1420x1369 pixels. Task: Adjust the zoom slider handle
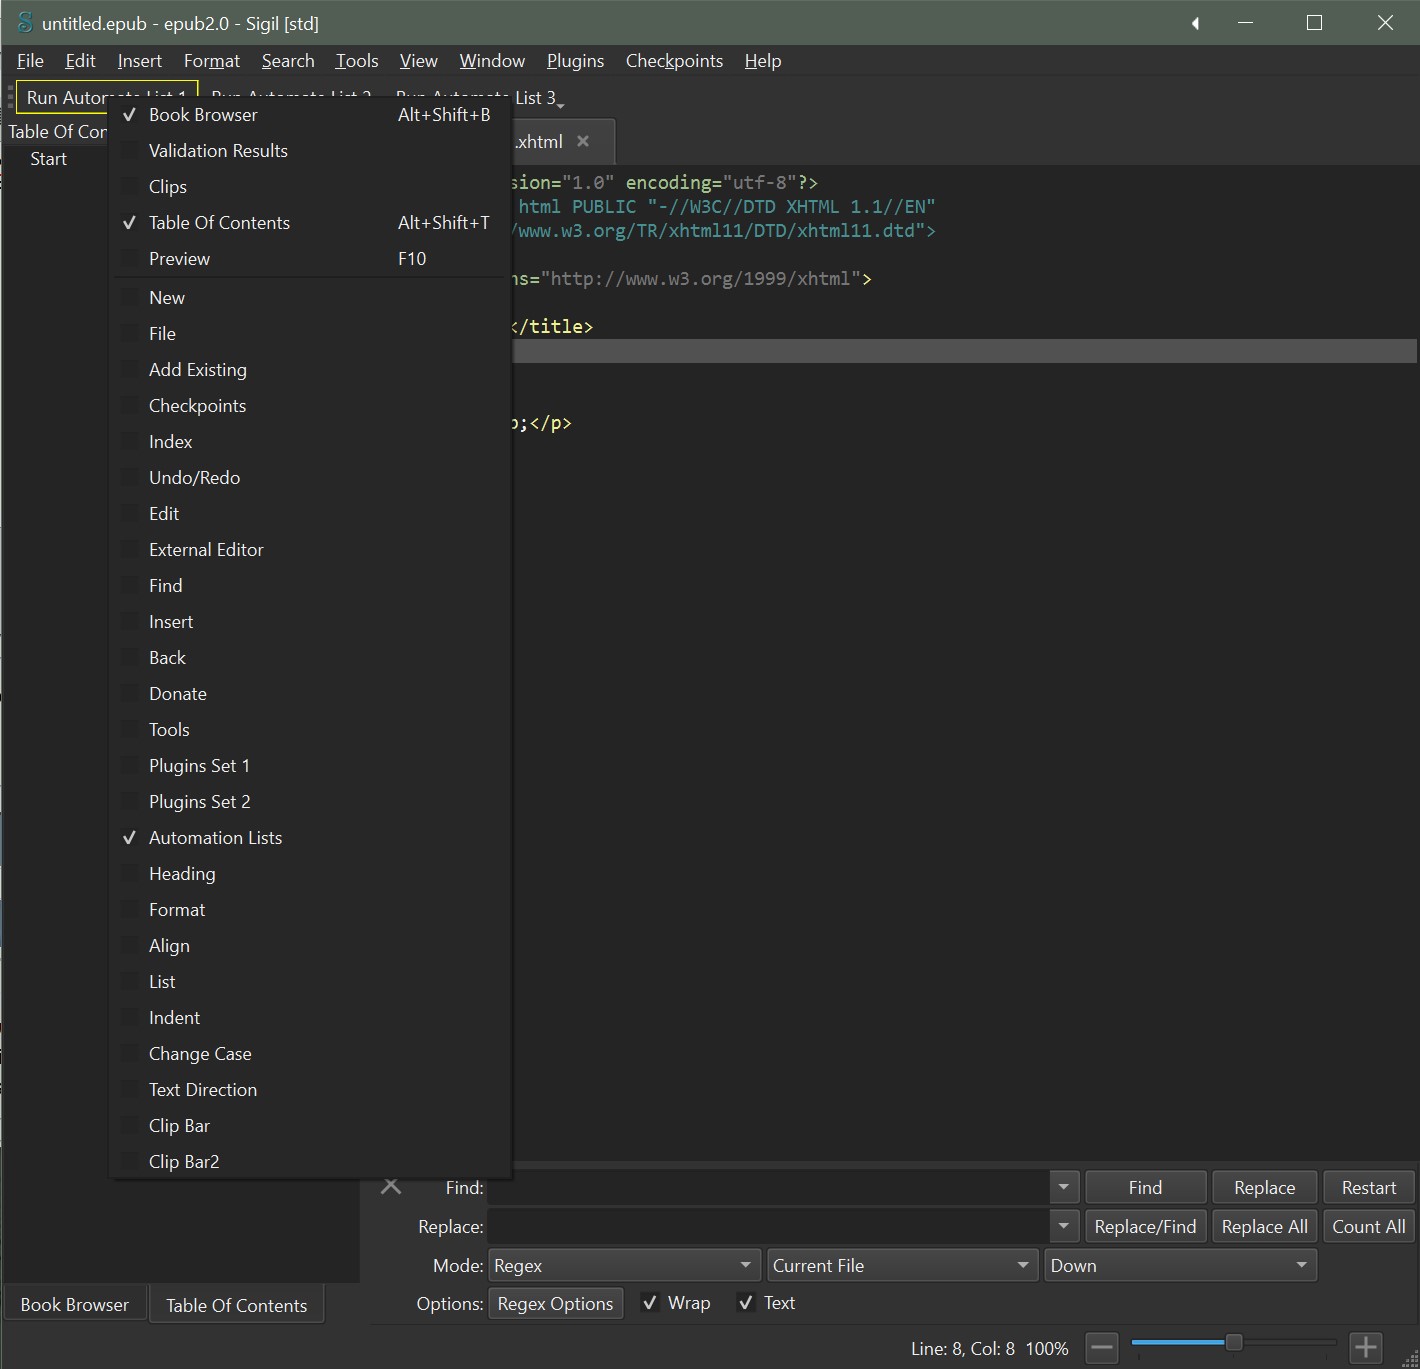(1234, 1342)
